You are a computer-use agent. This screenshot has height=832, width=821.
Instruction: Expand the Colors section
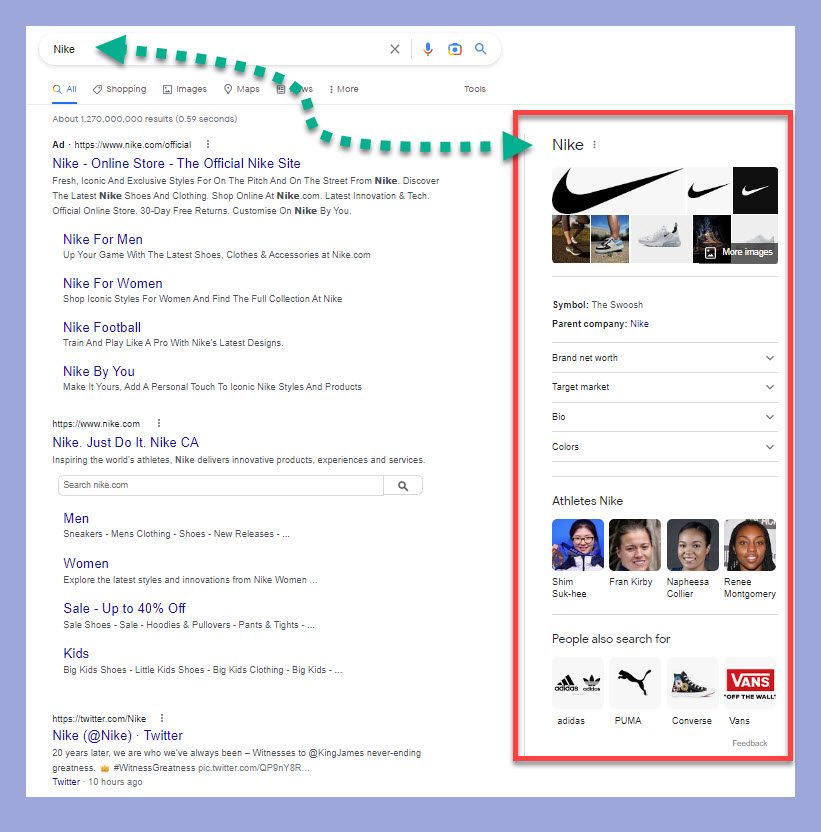pyautogui.click(x=664, y=447)
